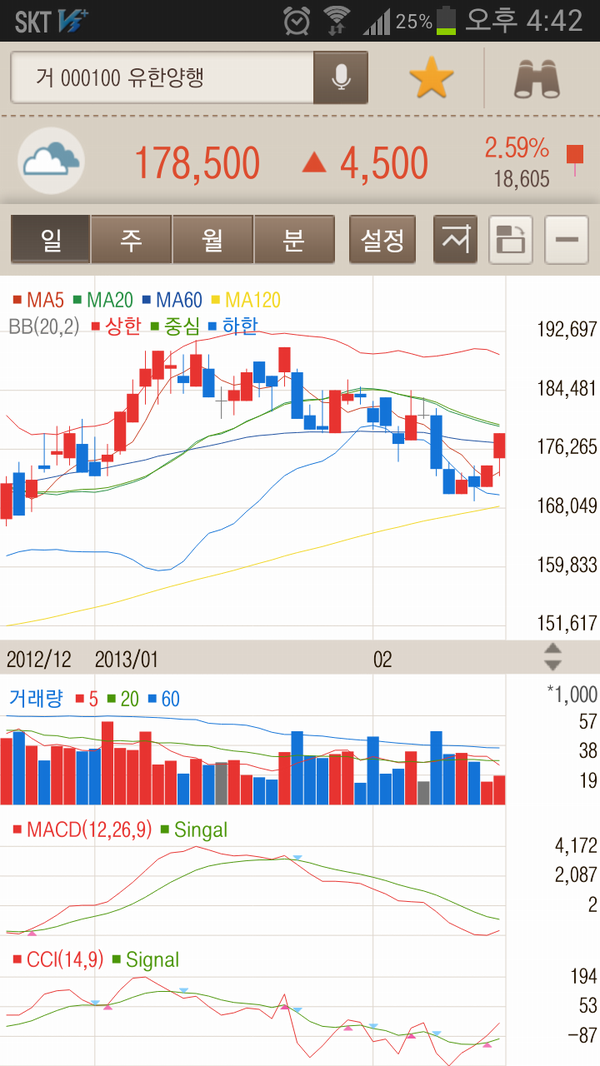This screenshot has height=1066, width=600.
Task: Tap the 2013/01 date axis label
Action: point(126,659)
